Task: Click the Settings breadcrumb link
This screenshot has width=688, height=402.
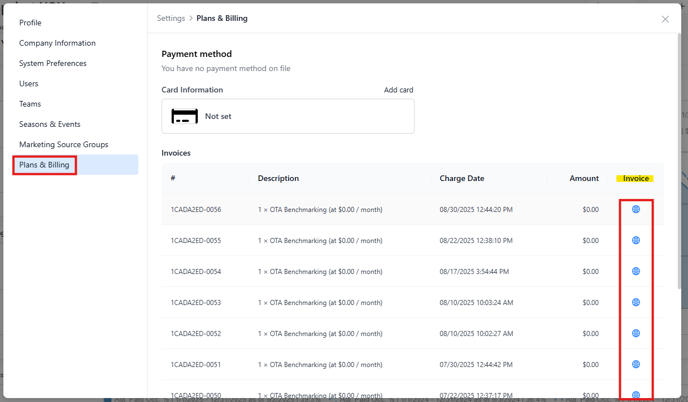Action: coord(171,18)
